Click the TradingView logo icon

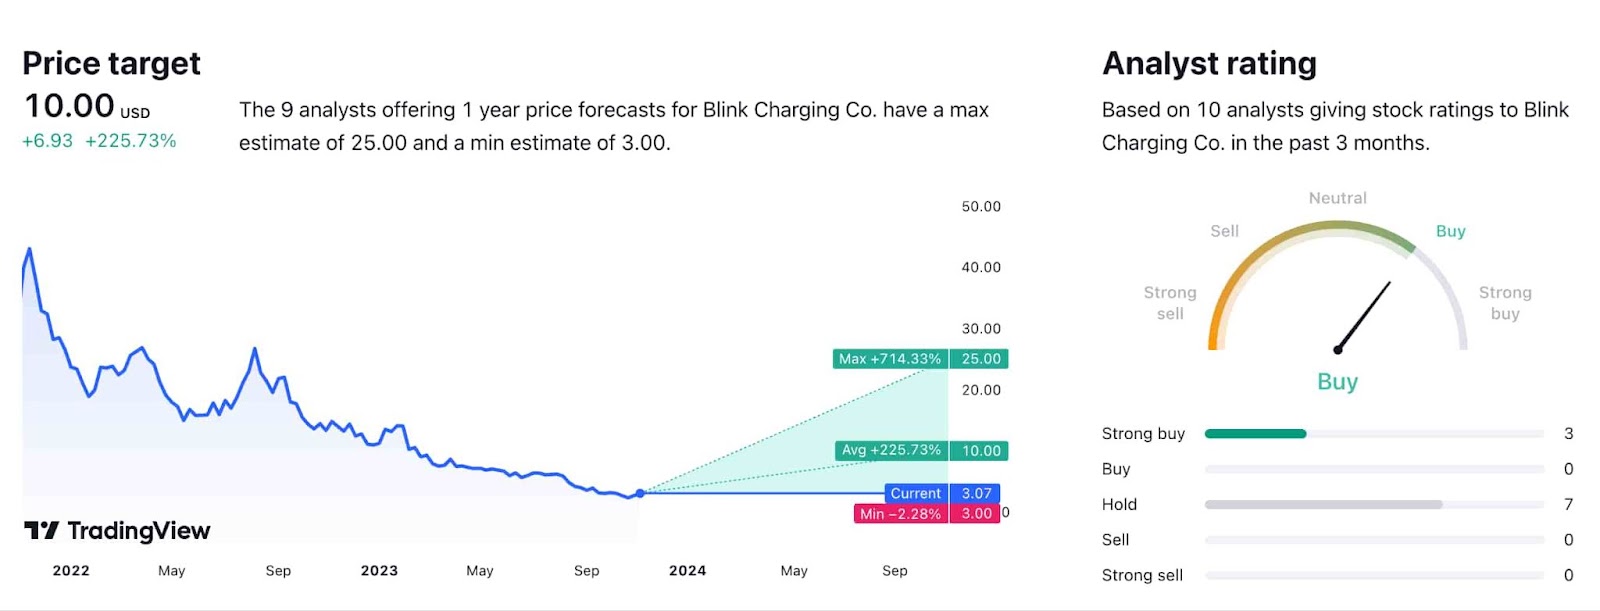coord(41,530)
